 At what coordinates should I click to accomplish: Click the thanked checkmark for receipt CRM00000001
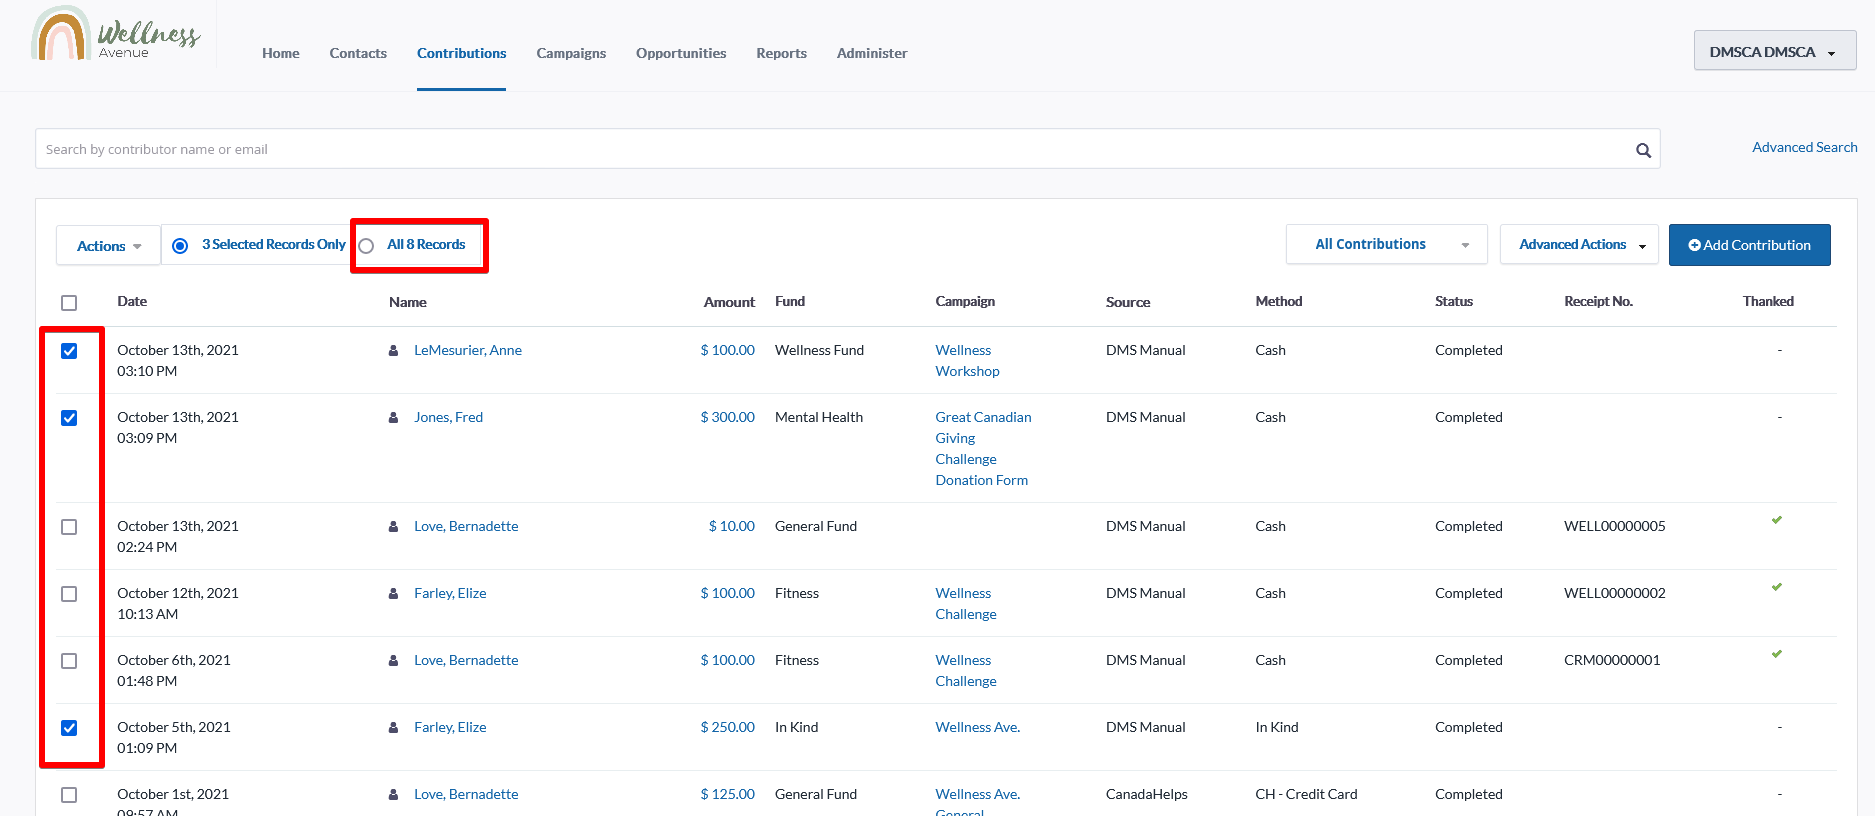[x=1777, y=654]
